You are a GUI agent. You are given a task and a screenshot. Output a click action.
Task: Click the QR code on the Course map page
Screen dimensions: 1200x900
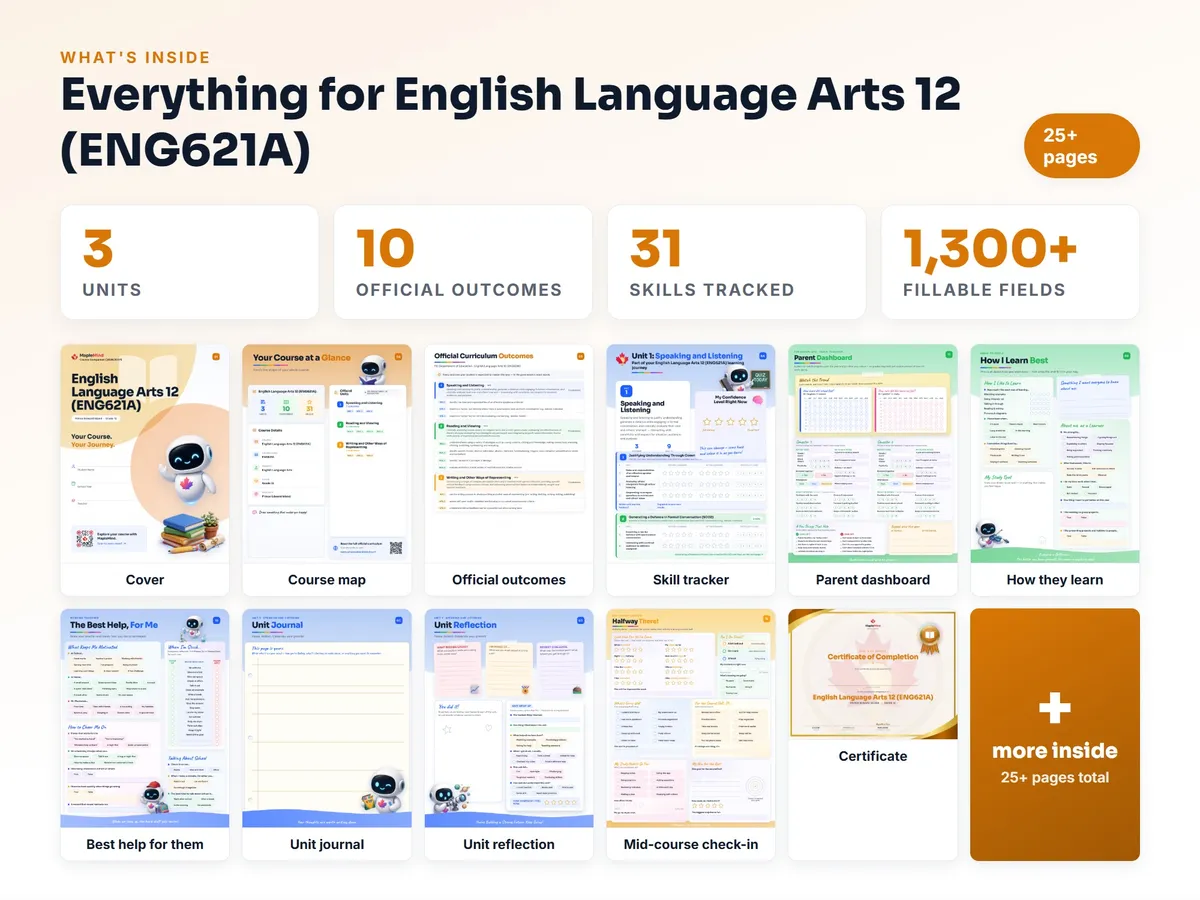(395, 547)
